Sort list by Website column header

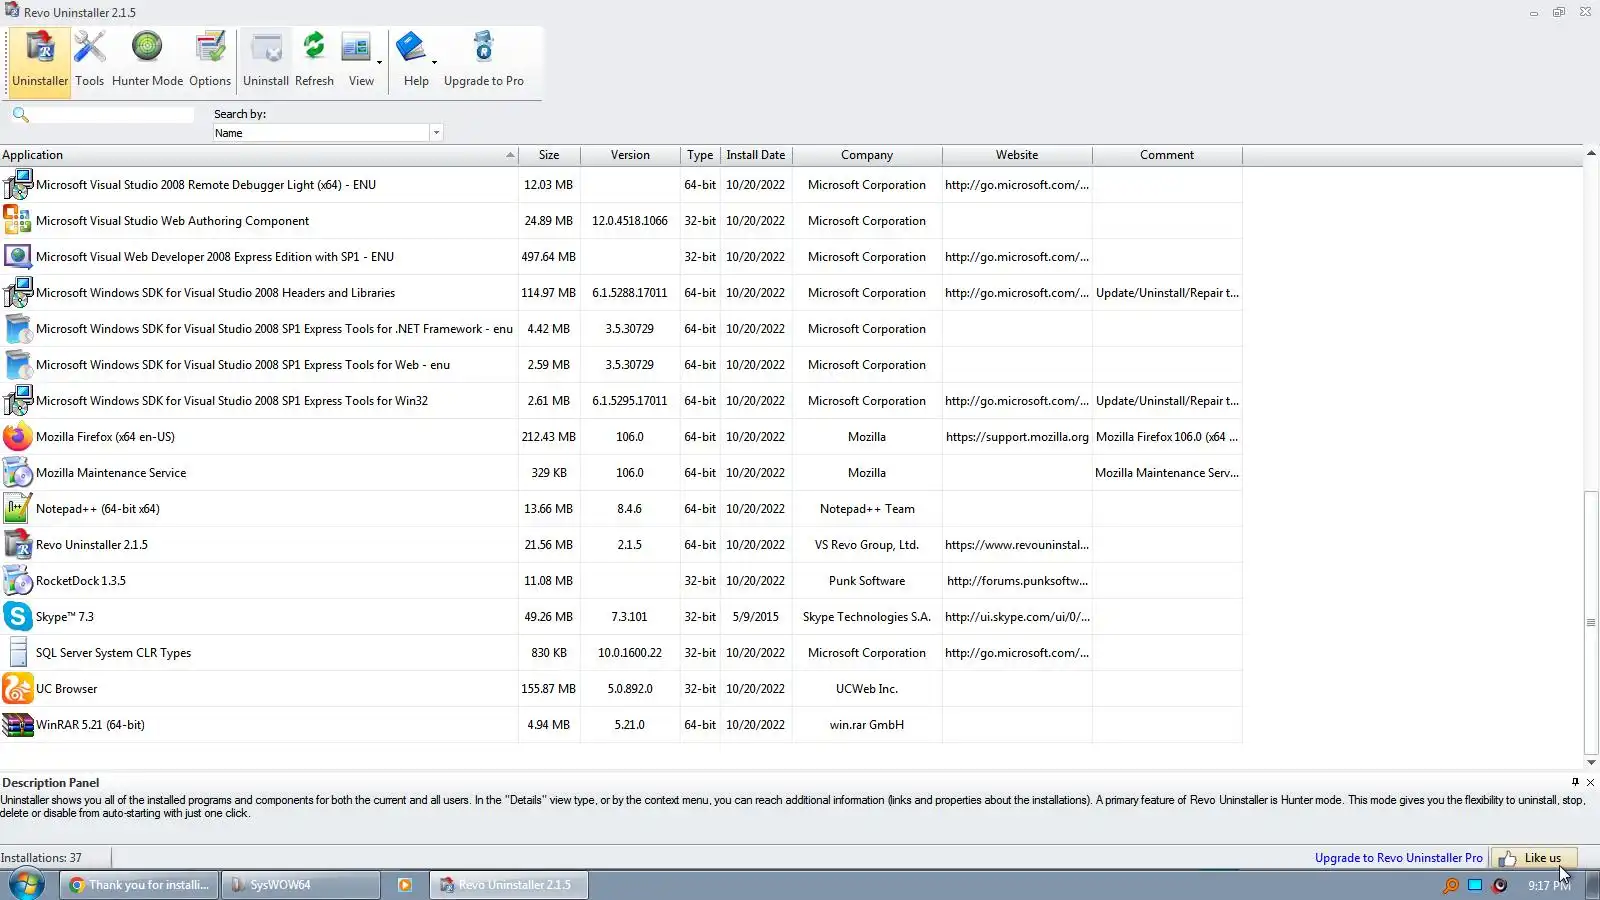click(1017, 155)
